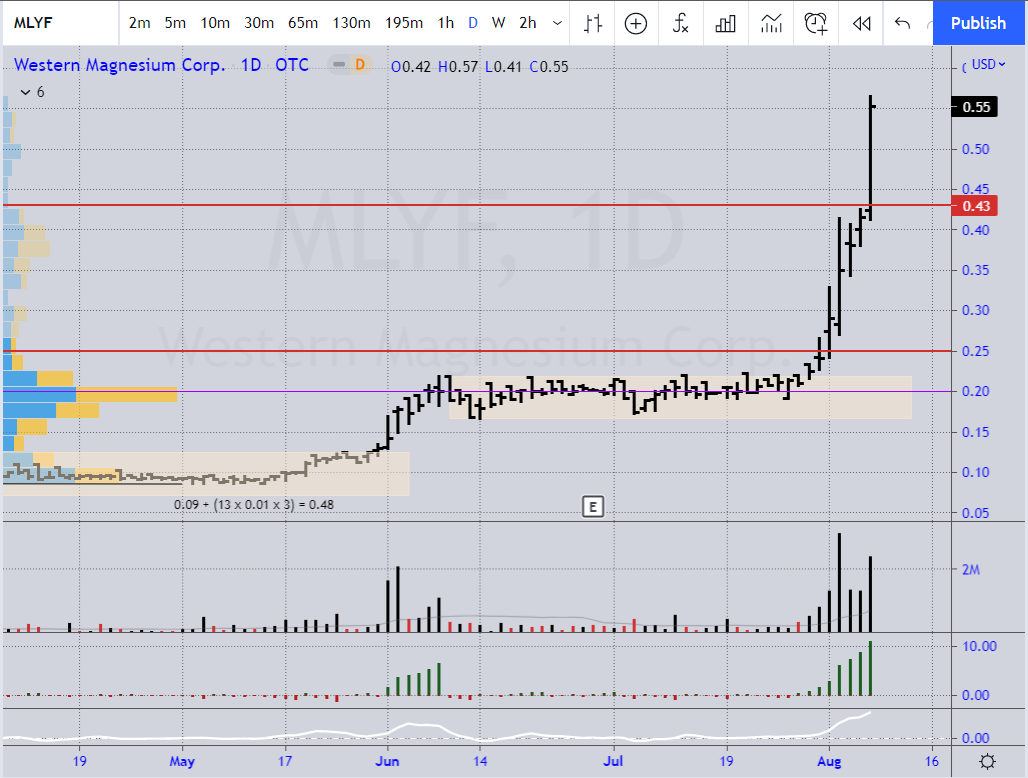Switch to the W weekly timeframe
The width and height of the screenshot is (1028, 778).
[498, 23]
